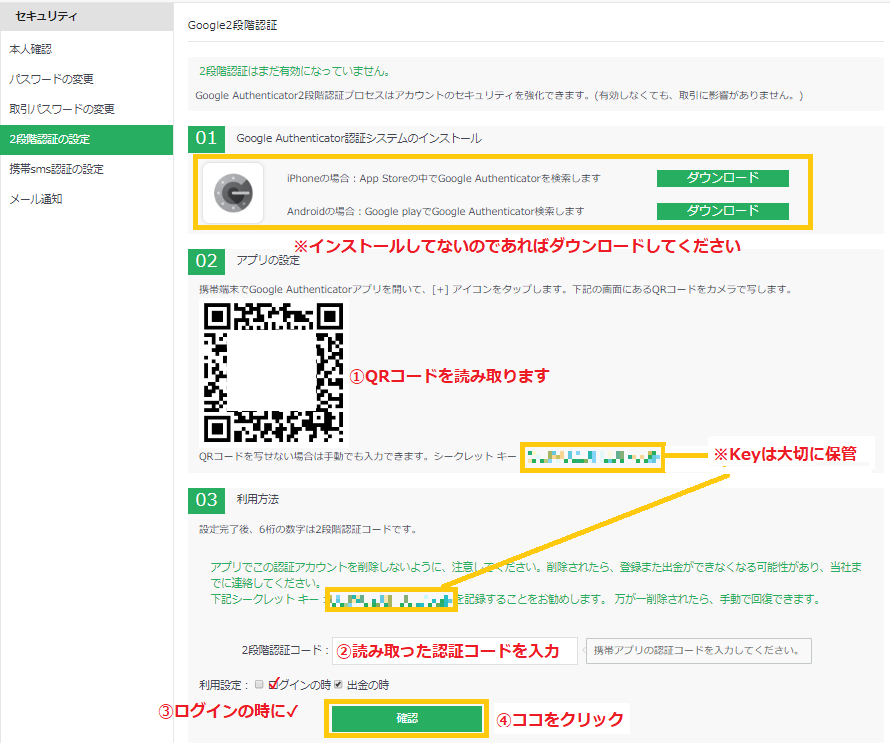
Task: Click the 2段階認証はまだ有効になっていません status message
Action: click(295, 72)
